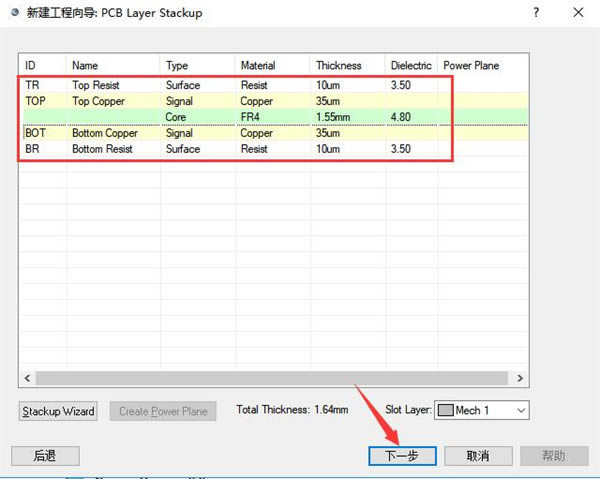Open the Slot Layer dropdown
Image resolution: width=600 pixels, height=479 pixels.
[519, 410]
